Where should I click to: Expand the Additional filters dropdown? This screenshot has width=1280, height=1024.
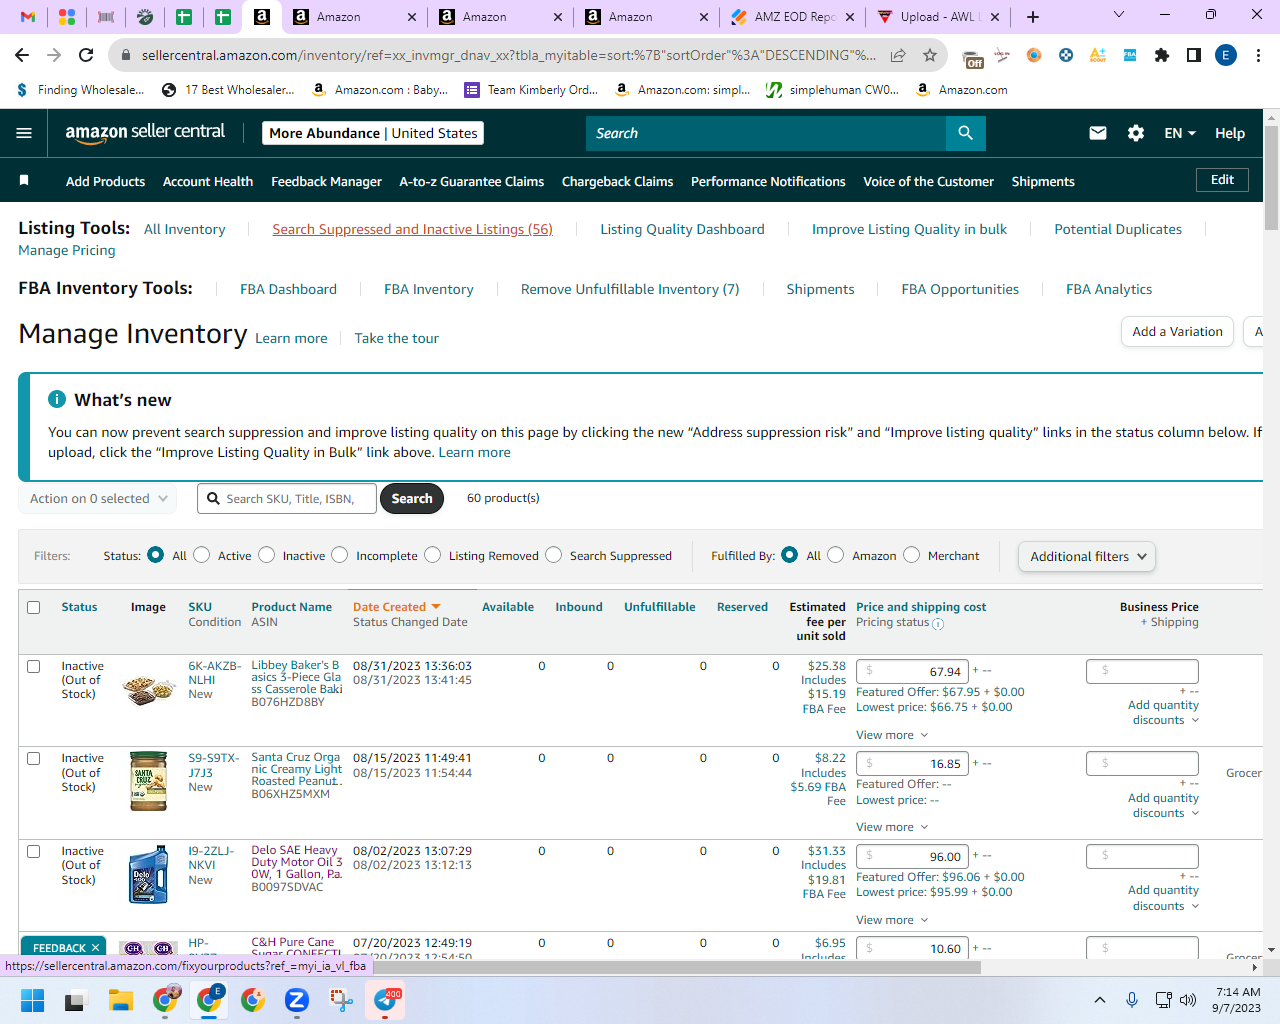coord(1087,556)
